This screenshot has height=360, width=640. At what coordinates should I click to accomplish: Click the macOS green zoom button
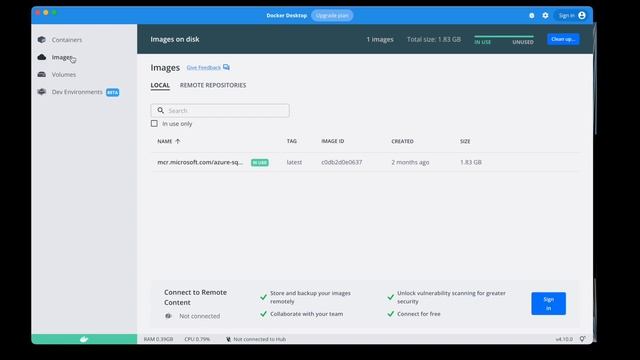point(54,13)
